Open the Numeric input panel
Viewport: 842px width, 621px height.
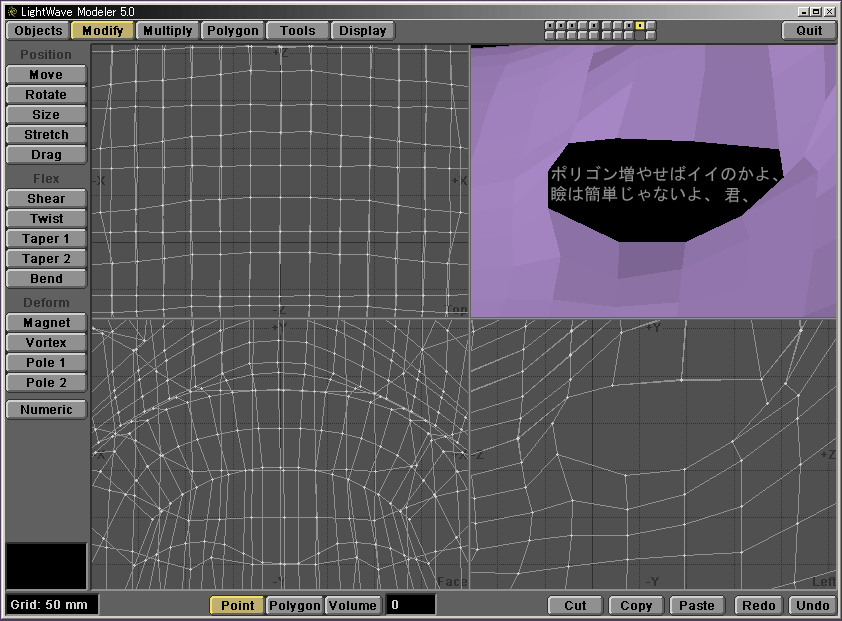pos(46,410)
